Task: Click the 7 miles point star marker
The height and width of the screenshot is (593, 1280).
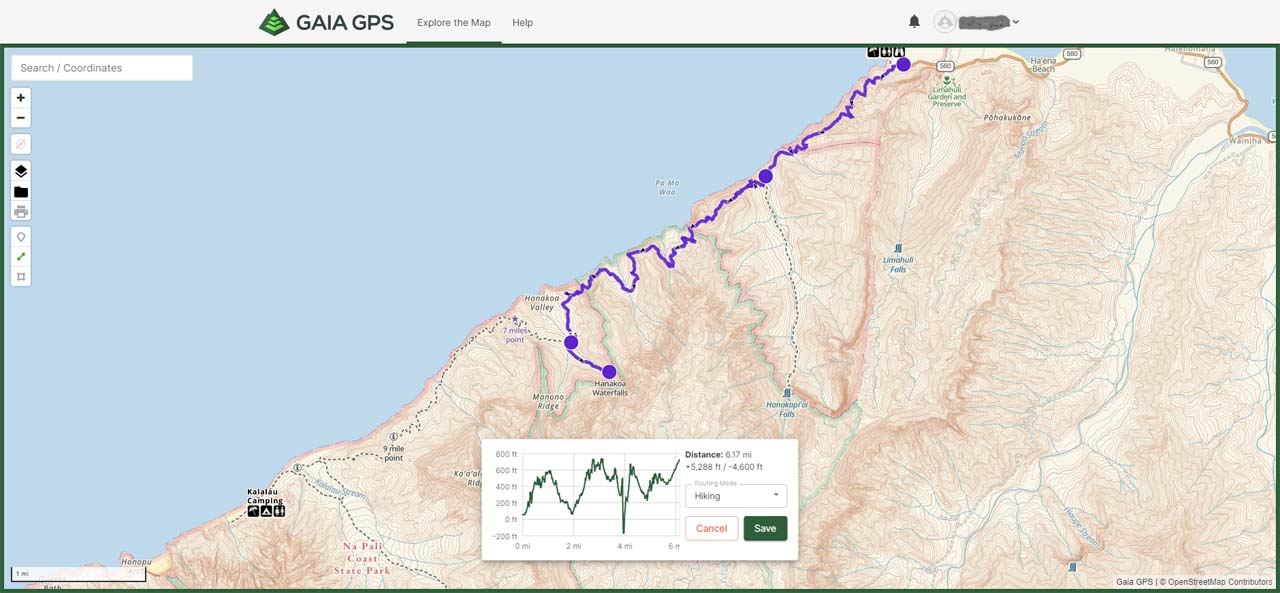Action: [515, 320]
